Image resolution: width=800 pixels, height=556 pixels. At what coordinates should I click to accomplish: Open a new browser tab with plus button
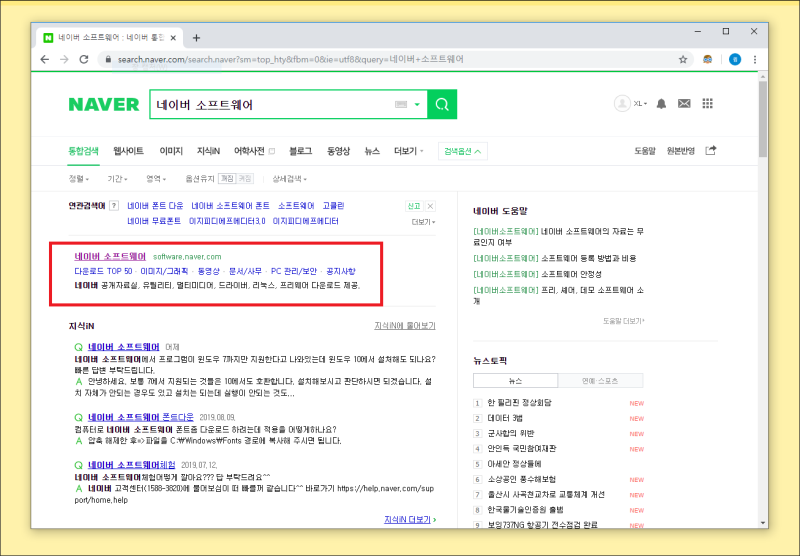196,38
